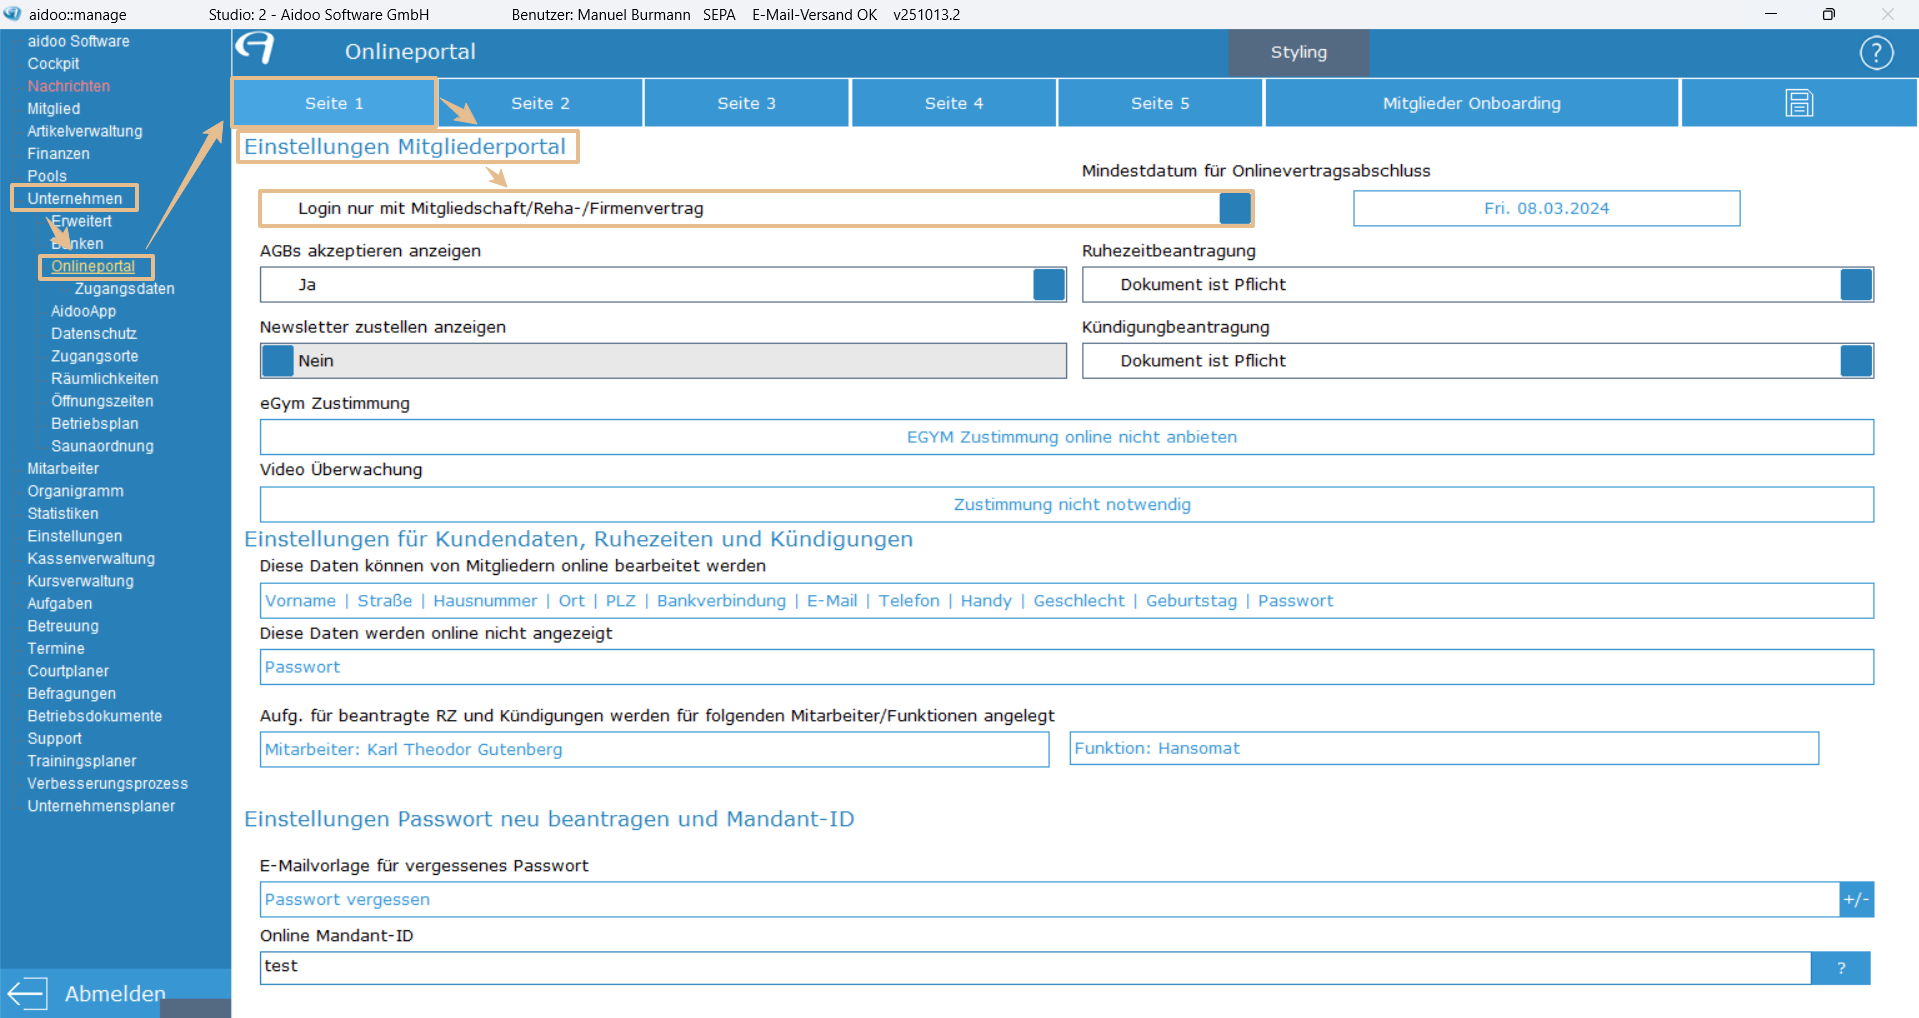
Task: Click the logout arrow icon next to Abmelden
Action: (27, 993)
